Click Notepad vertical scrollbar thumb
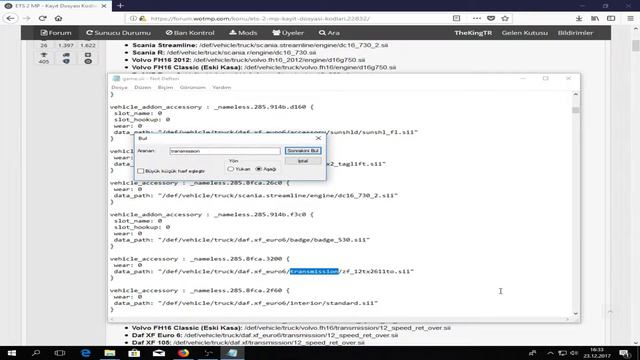Viewport: 640px width, 360px height. tap(576, 110)
